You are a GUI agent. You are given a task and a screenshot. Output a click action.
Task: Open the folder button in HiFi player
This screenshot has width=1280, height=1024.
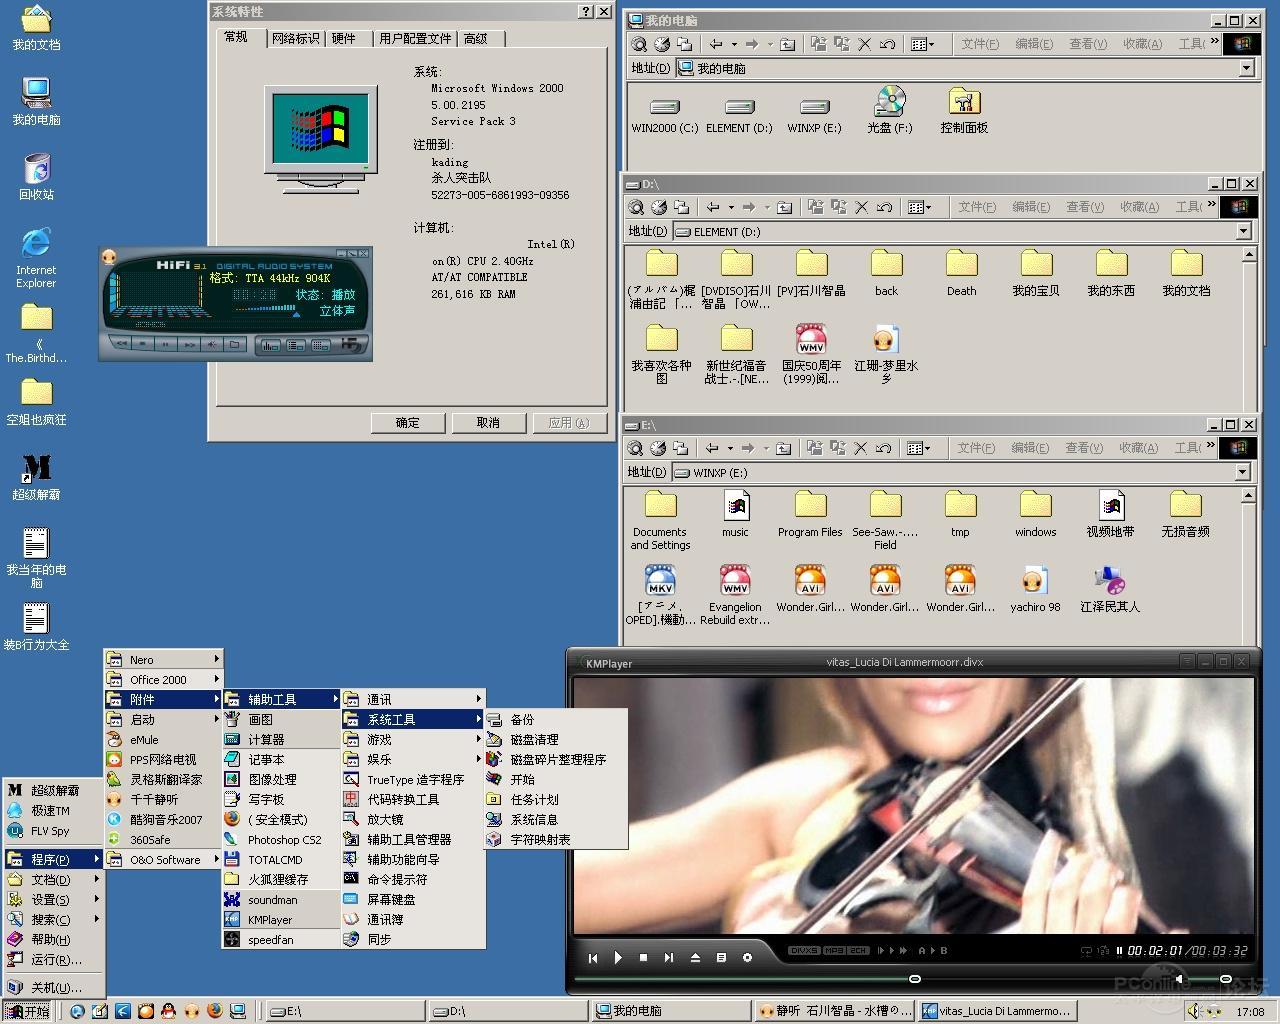click(x=235, y=344)
